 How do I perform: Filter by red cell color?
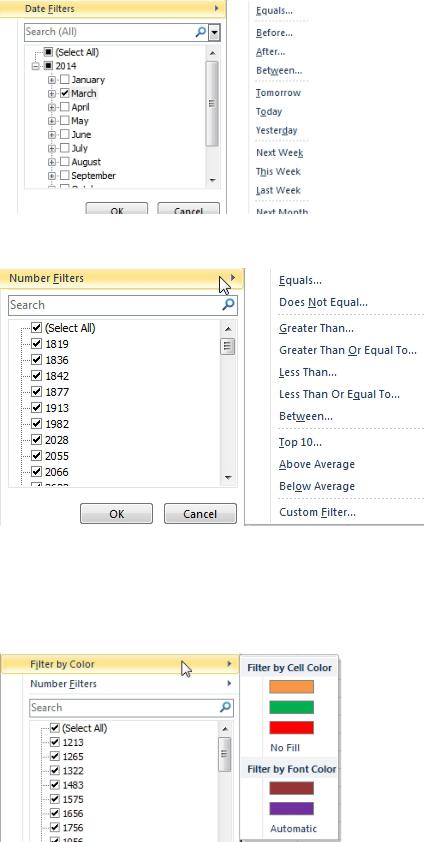pyautogui.click(x=291, y=728)
